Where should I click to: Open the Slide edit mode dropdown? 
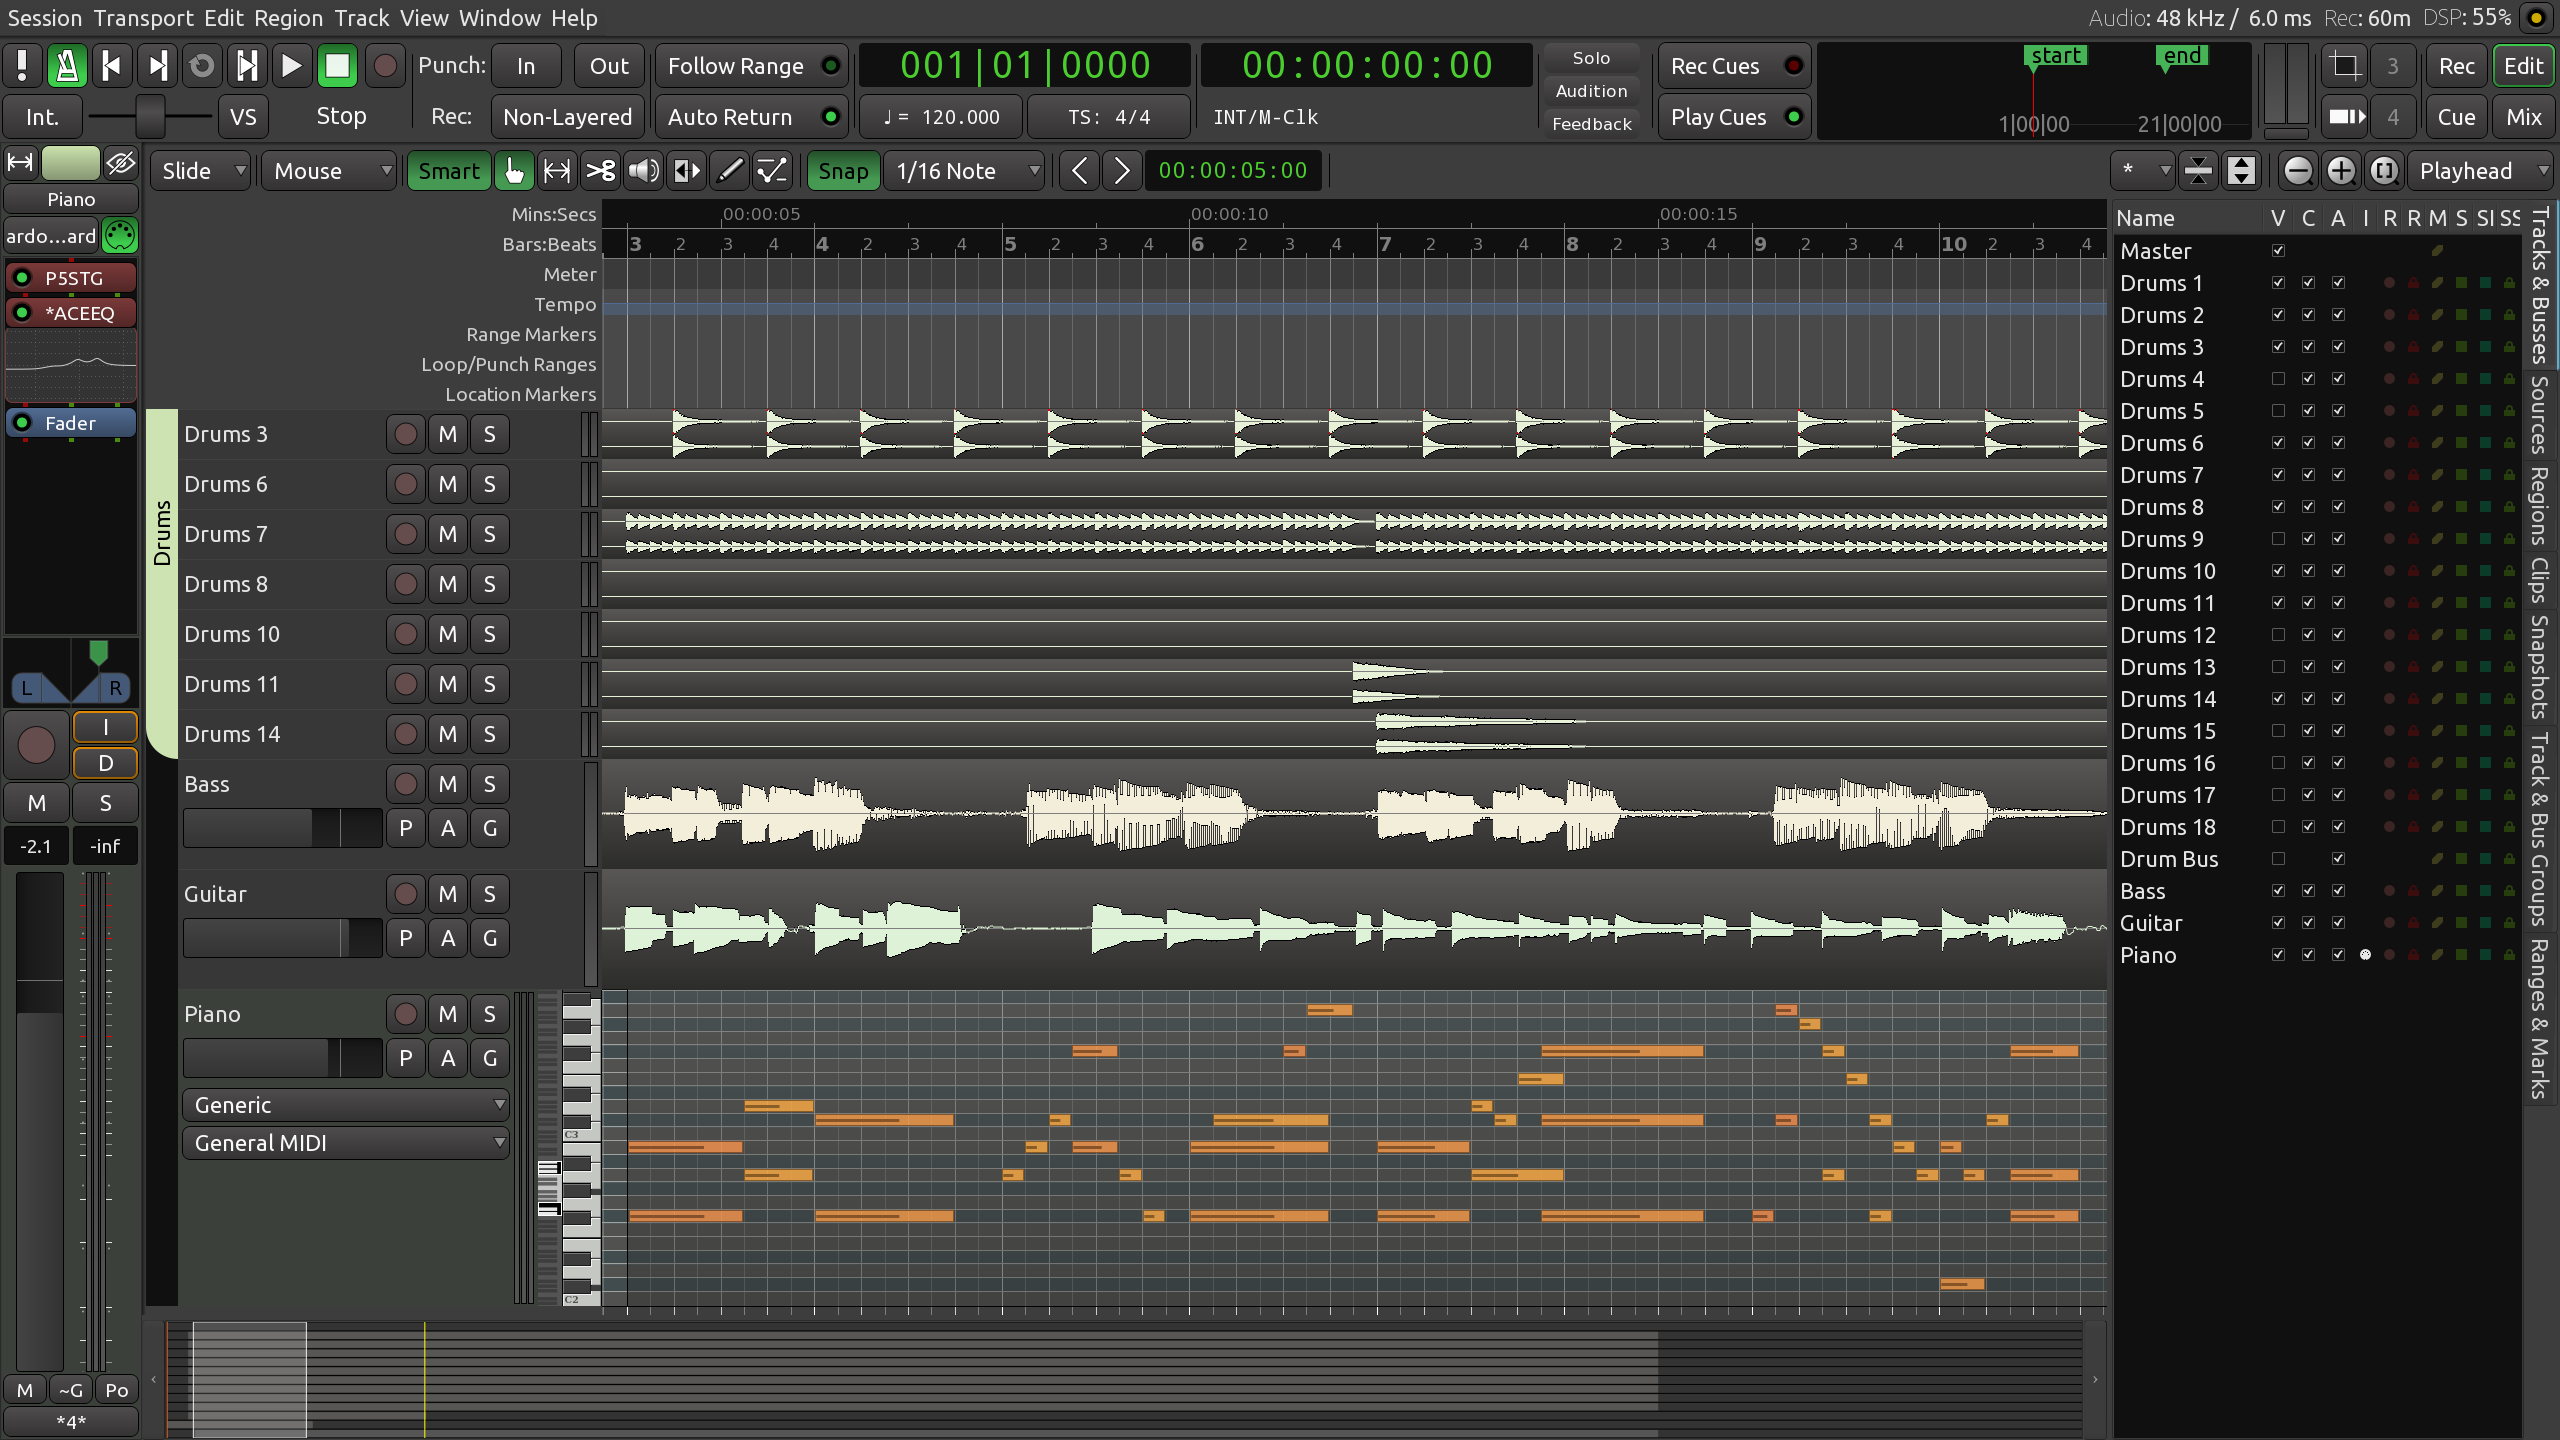tap(200, 171)
